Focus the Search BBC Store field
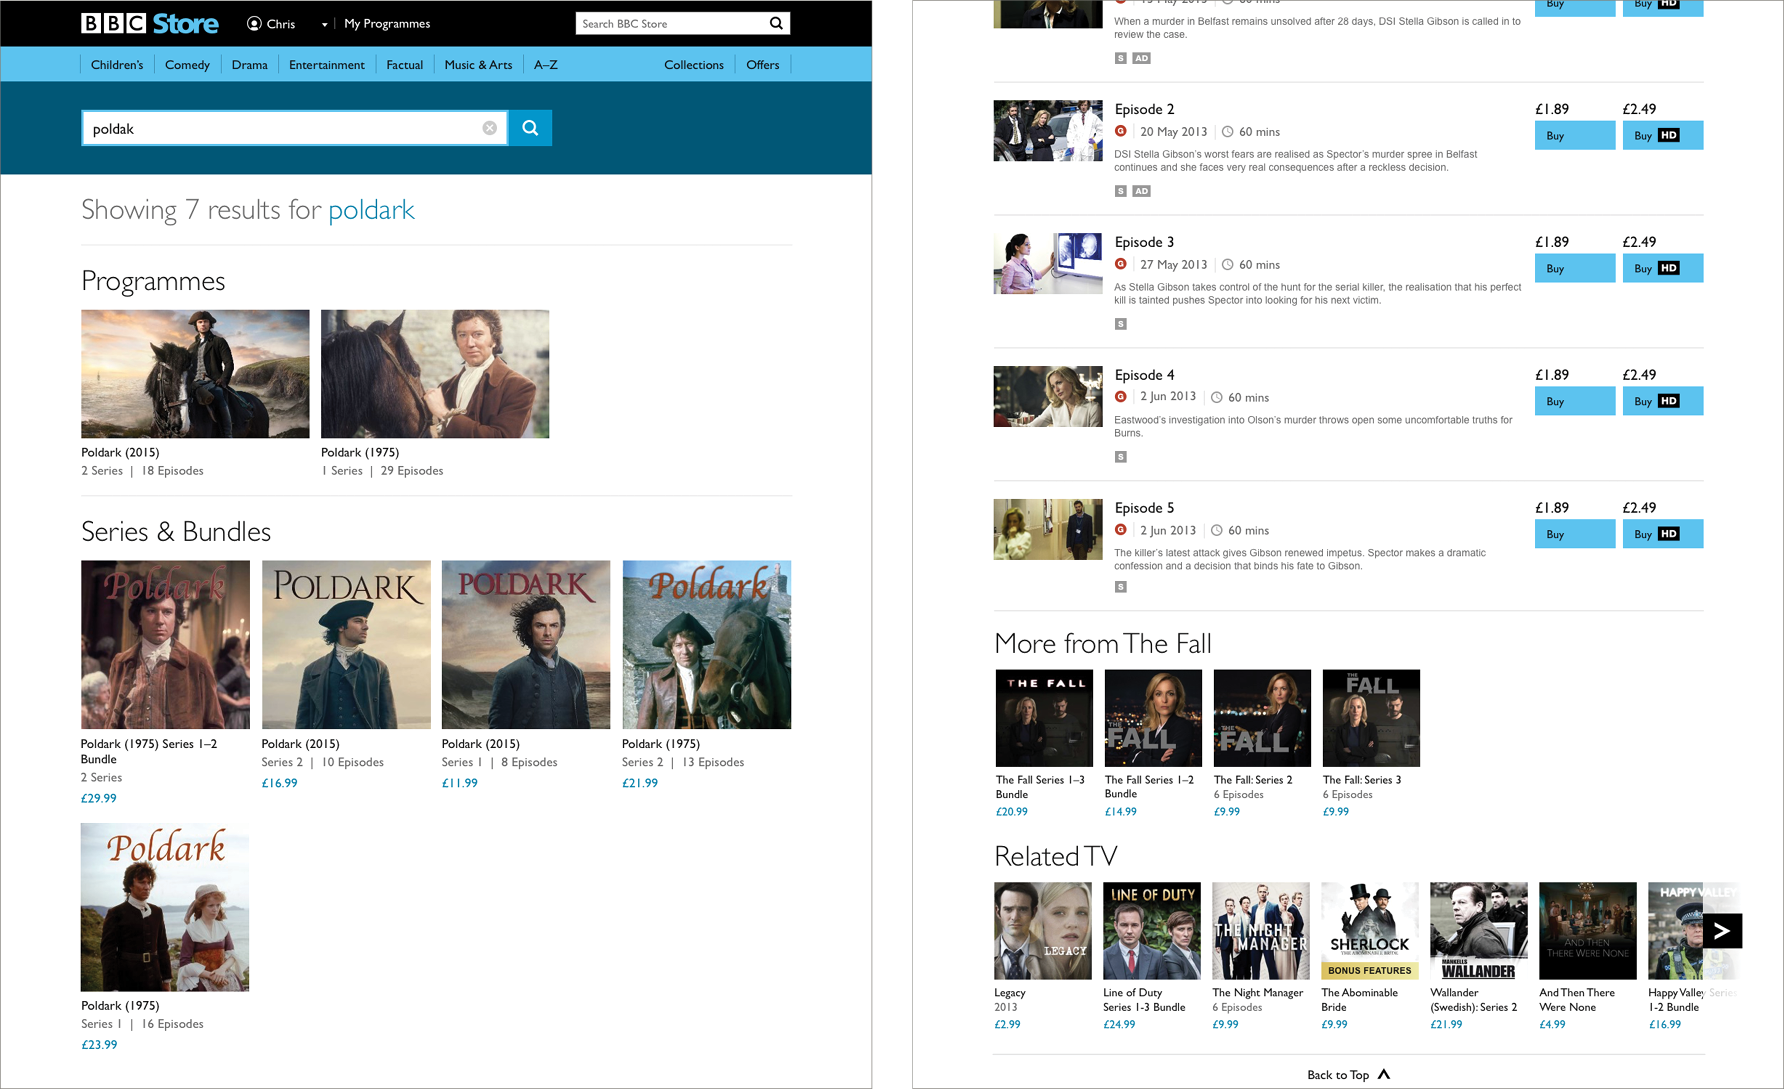 tap(671, 23)
